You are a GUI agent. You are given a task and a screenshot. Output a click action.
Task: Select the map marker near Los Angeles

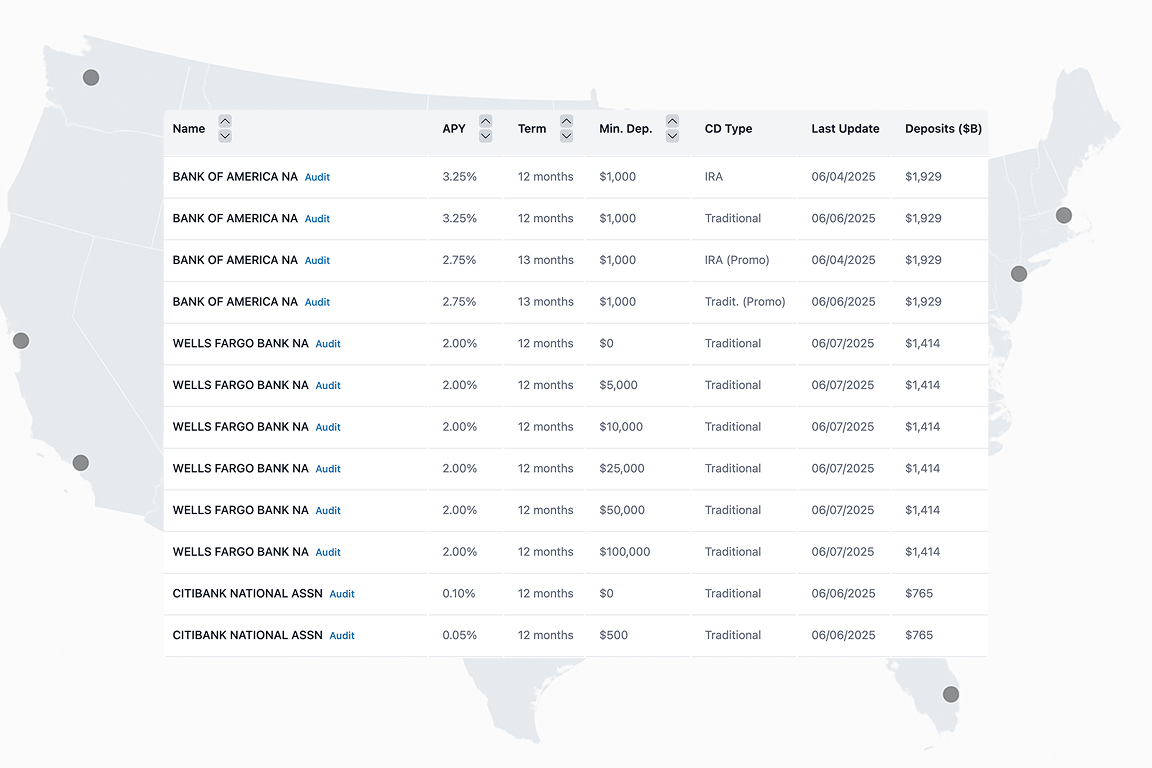click(81, 463)
